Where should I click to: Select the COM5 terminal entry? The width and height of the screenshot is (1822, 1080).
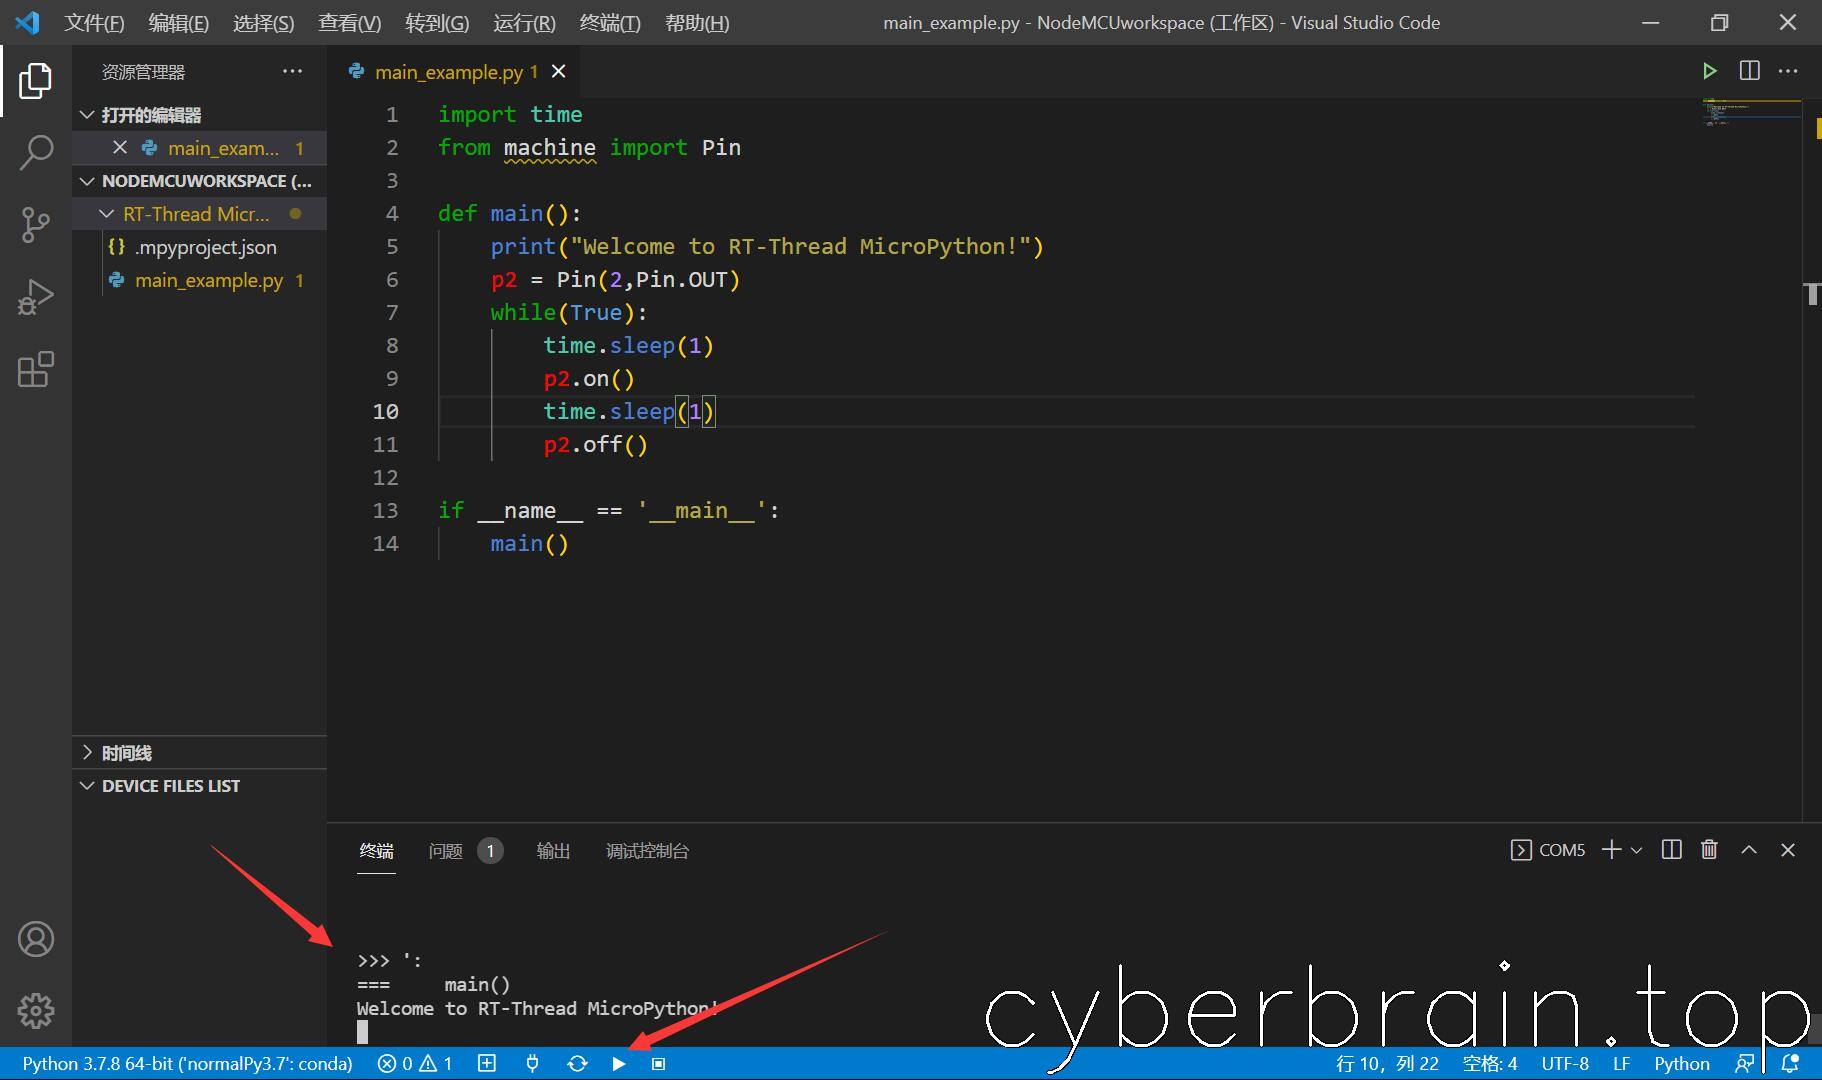tap(1548, 850)
